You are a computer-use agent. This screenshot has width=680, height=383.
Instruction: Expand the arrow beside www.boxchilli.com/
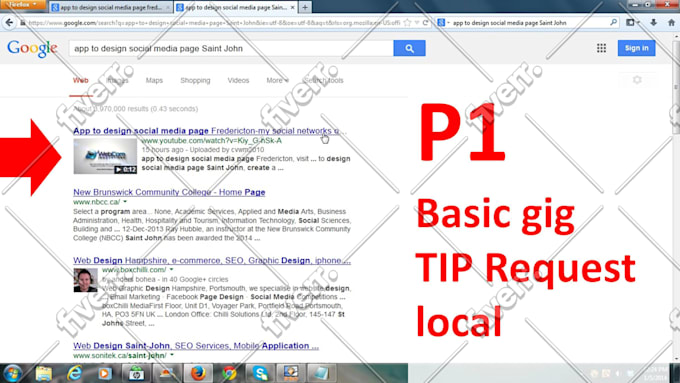pos(171,269)
